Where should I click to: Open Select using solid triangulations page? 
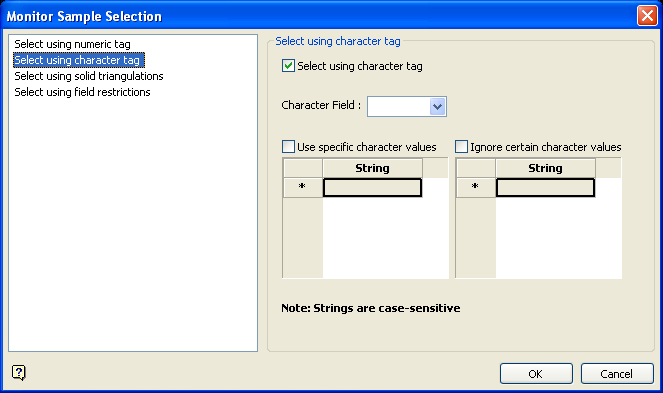(89, 76)
